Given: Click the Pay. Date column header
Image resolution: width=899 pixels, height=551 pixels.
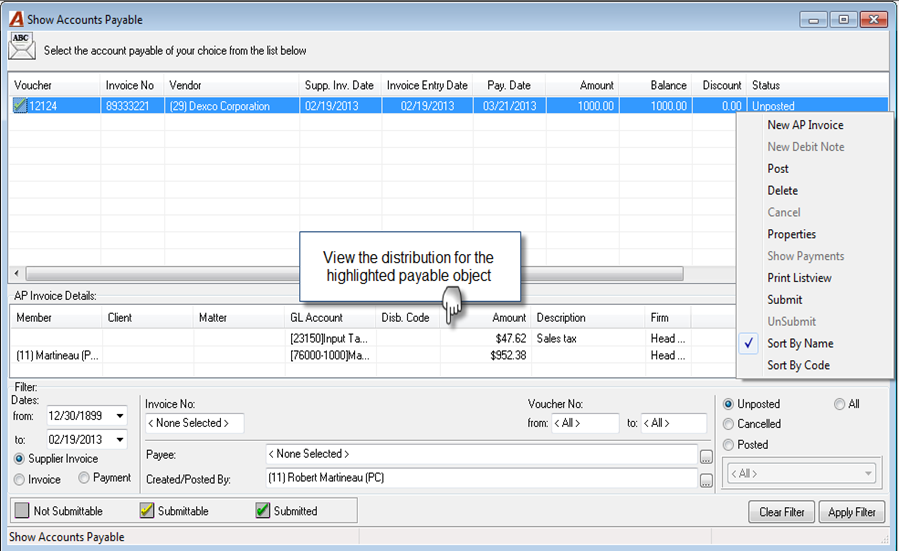Looking at the screenshot, I should pos(509,85).
